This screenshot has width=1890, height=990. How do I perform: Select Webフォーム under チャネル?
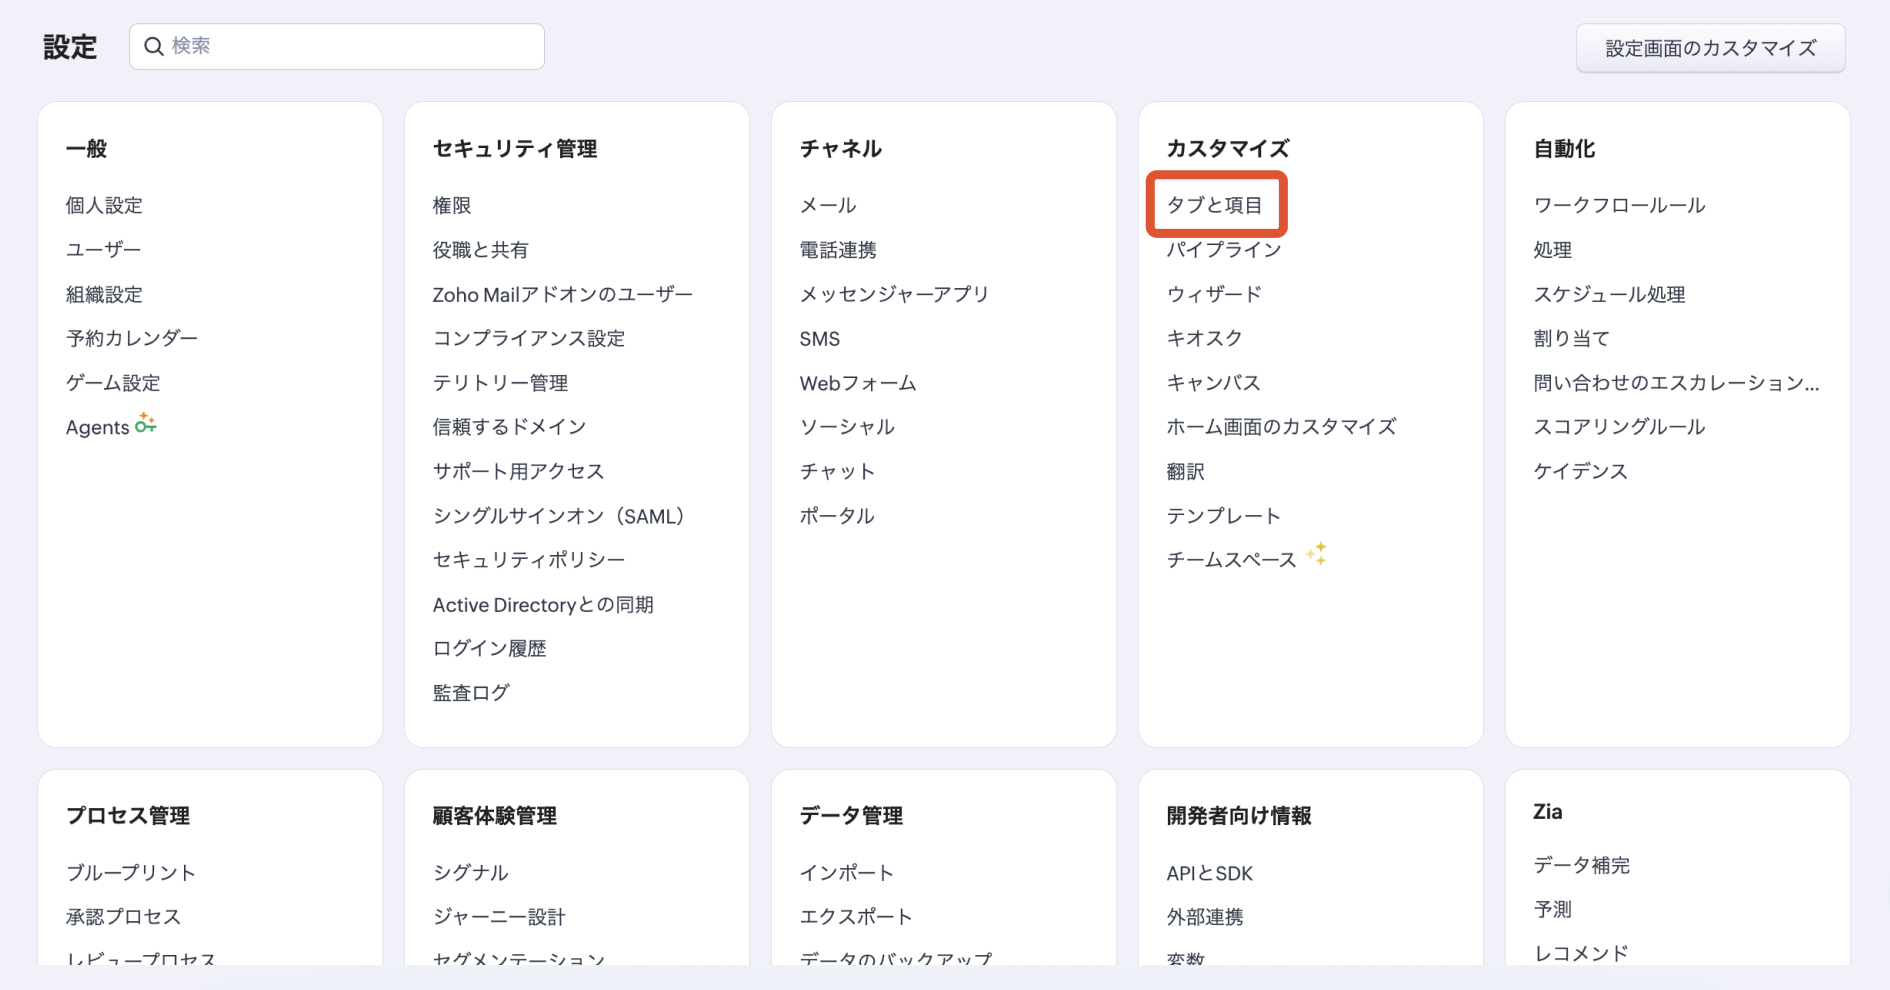[x=857, y=383]
